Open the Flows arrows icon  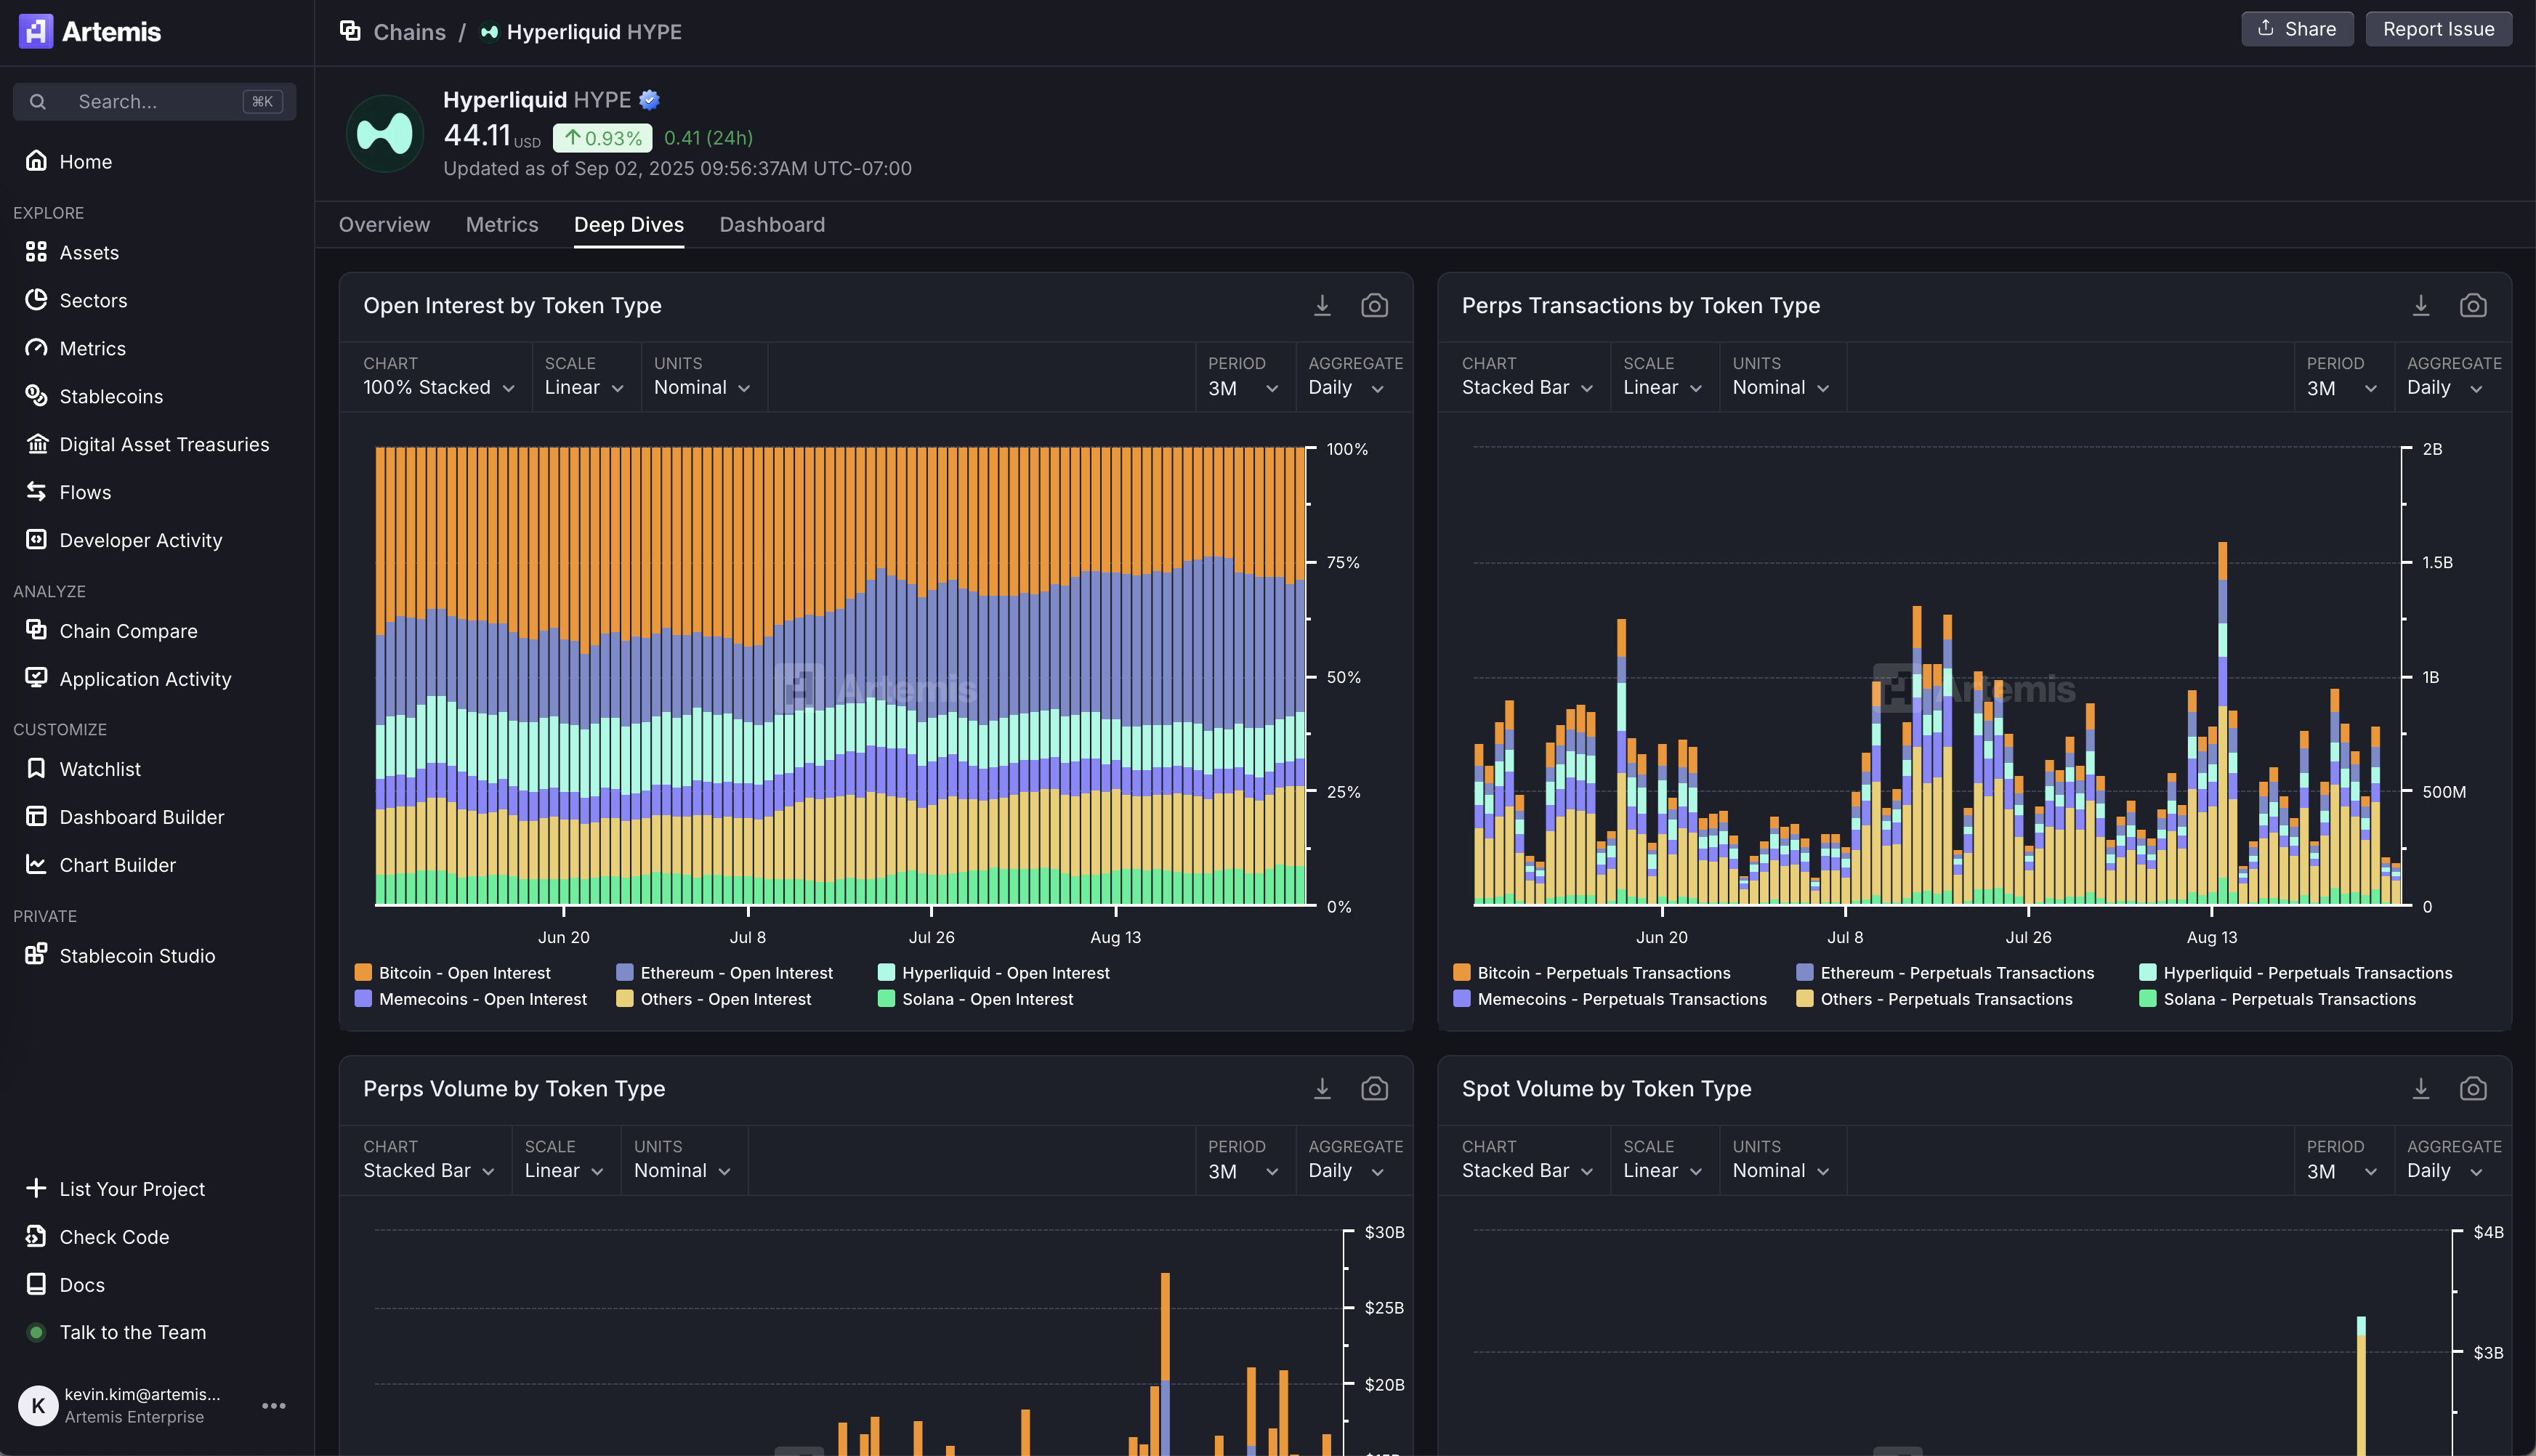(36, 492)
